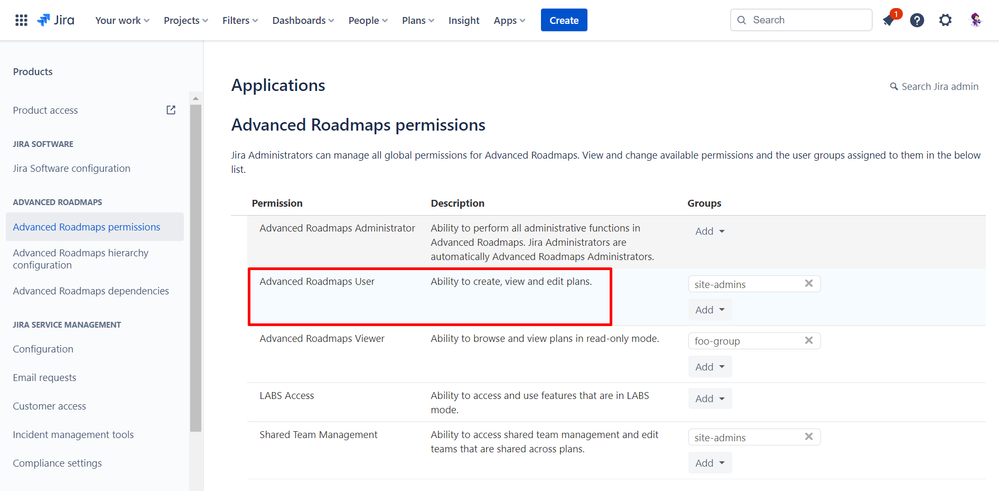Image resolution: width=999 pixels, height=491 pixels.
Task: Open Email requests in the sidebar
Action: click(45, 378)
